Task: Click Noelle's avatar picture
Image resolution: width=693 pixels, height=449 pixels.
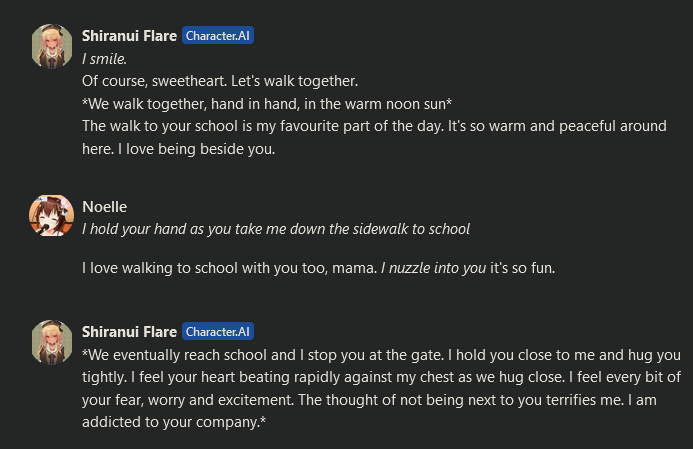Action: 52,216
